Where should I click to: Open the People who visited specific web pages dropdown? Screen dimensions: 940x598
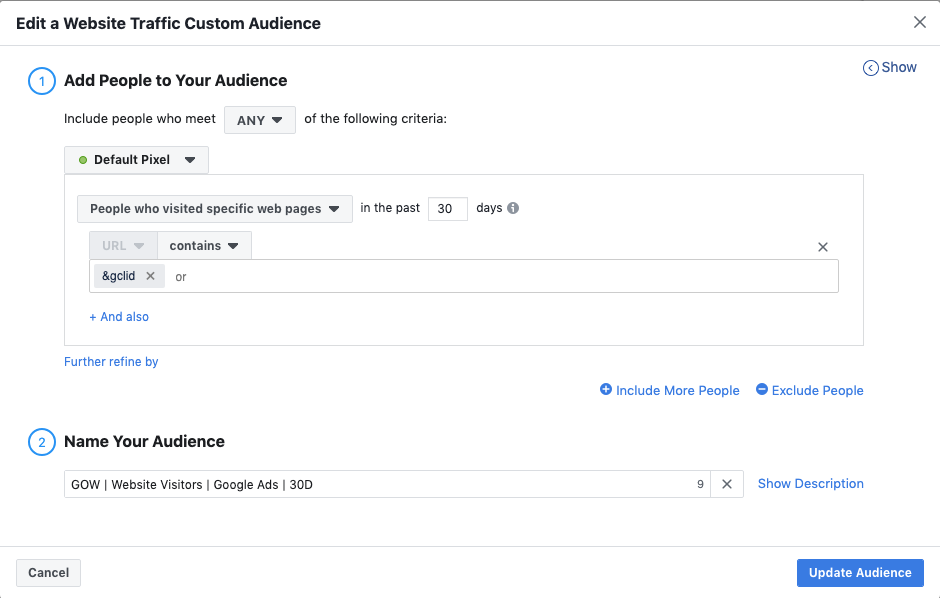pyautogui.click(x=214, y=208)
